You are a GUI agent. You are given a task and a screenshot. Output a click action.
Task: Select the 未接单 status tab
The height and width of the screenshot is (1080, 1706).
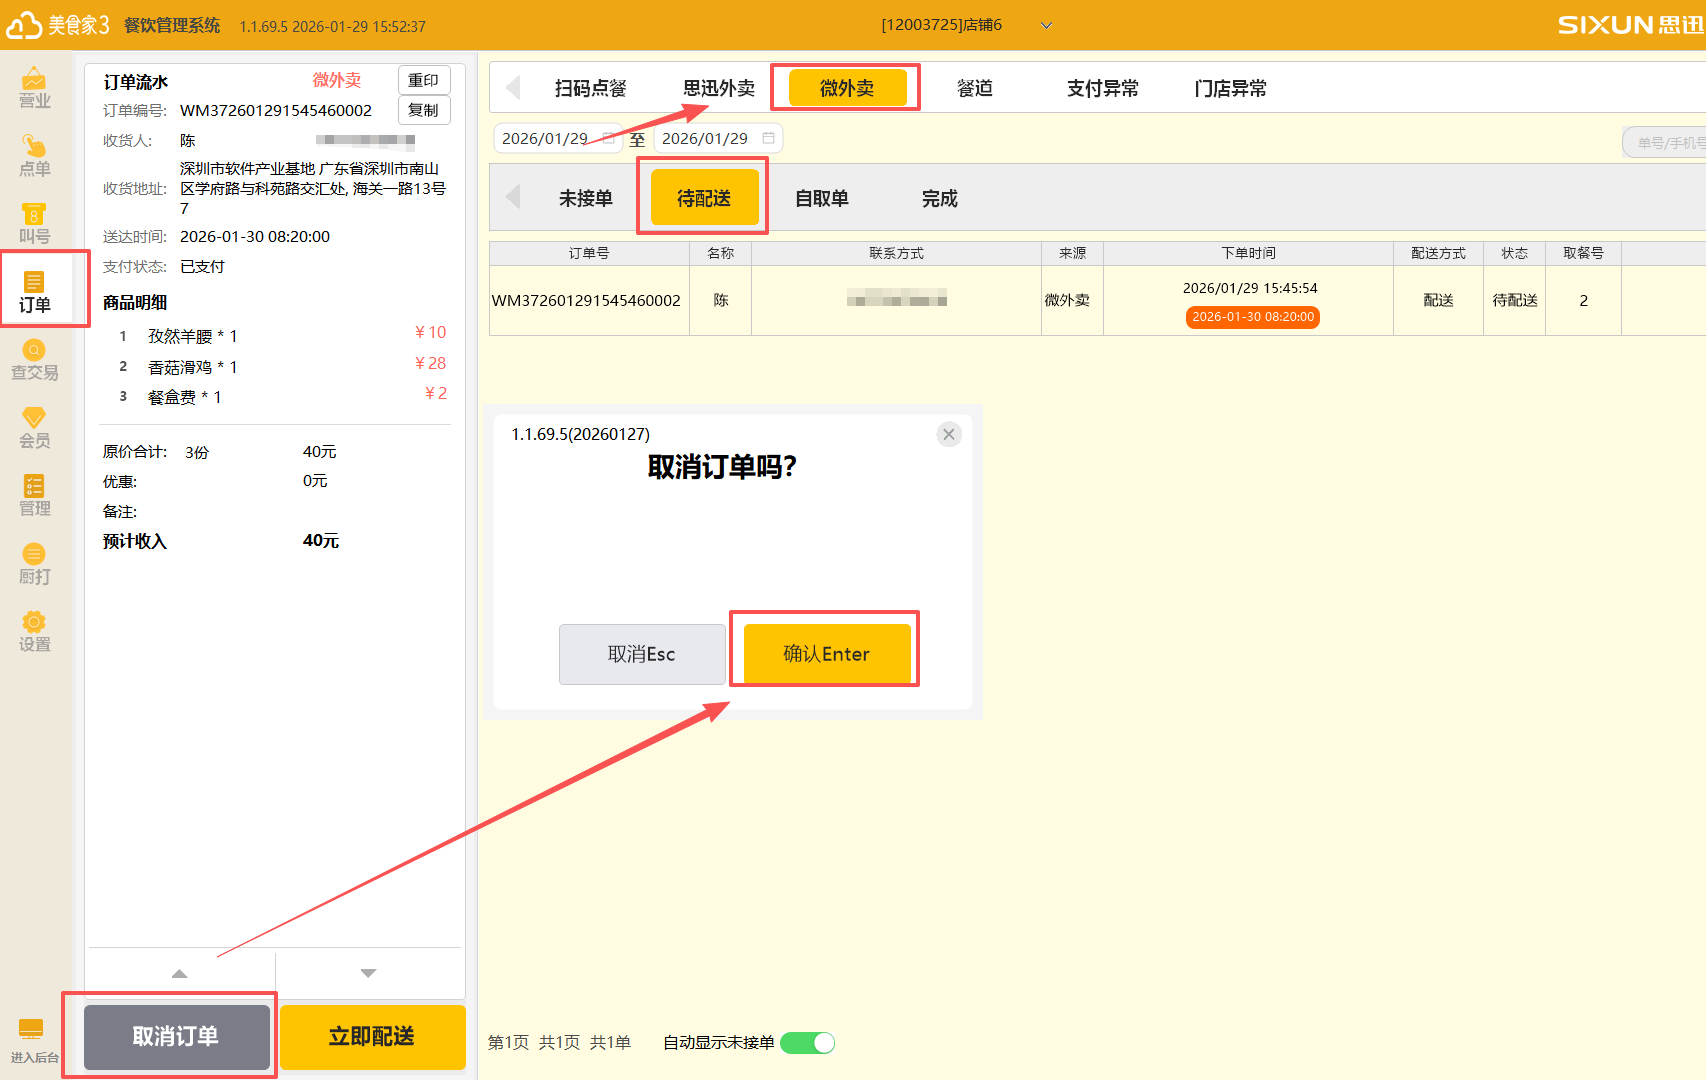tap(585, 199)
